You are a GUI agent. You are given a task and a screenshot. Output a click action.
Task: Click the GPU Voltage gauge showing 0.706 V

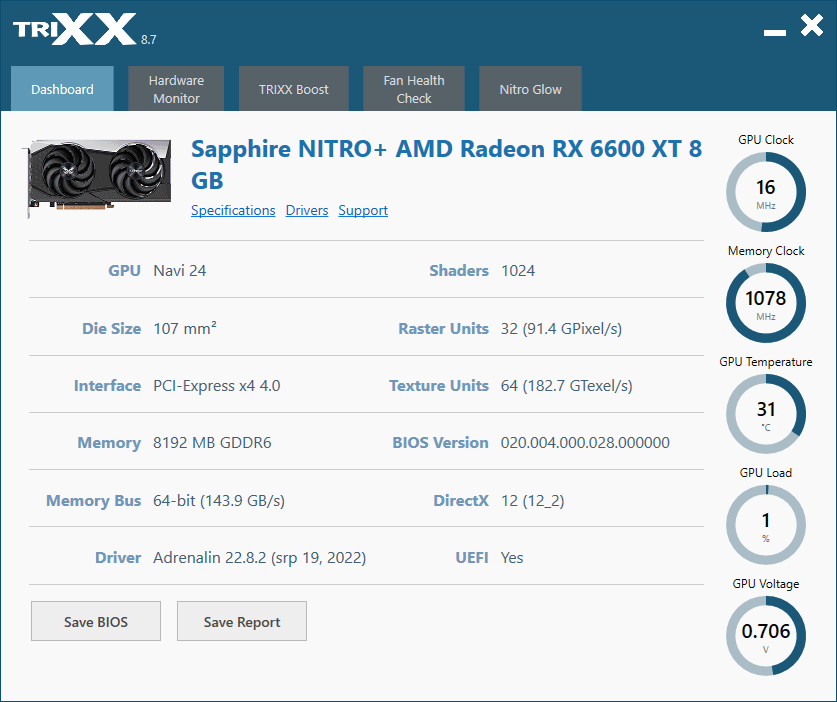pos(766,636)
